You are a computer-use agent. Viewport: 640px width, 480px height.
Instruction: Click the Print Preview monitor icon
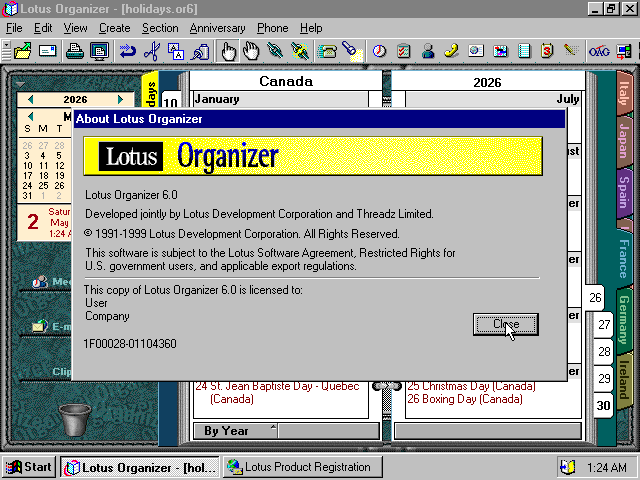point(99,51)
